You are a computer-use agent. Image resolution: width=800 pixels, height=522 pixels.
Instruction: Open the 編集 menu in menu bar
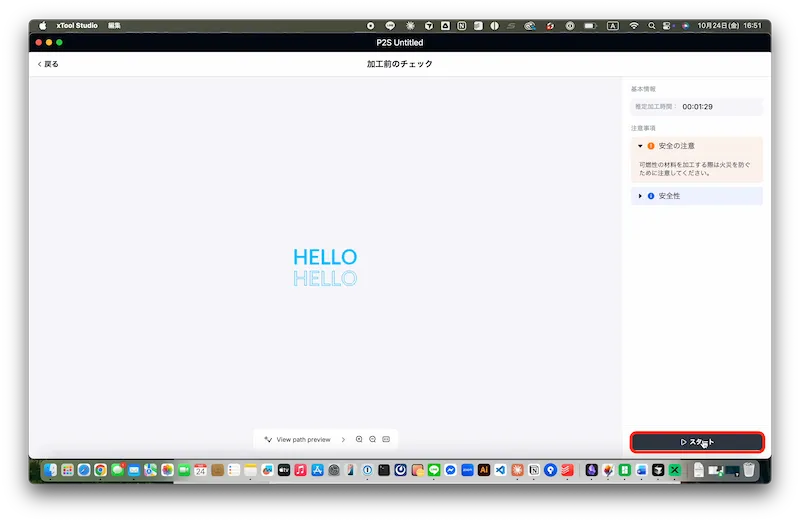point(115,25)
